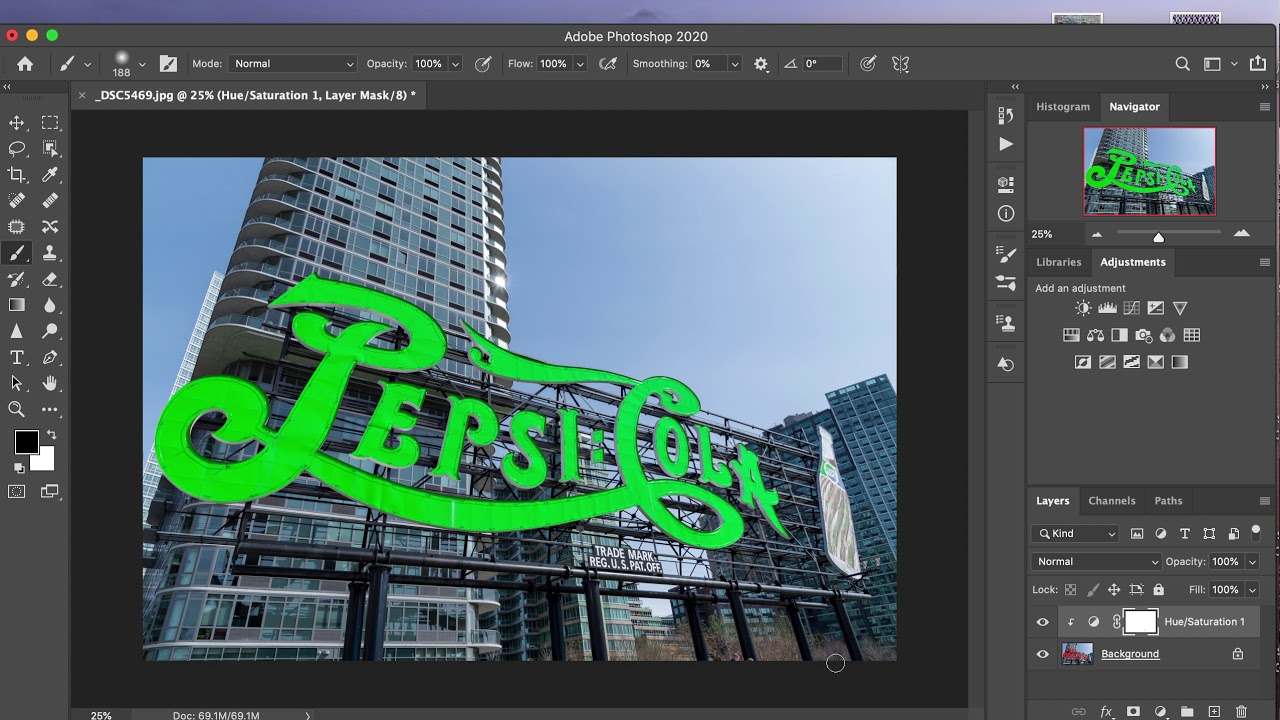The width and height of the screenshot is (1280, 720).
Task: Open brush preset picker arrow
Action: coord(142,63)
